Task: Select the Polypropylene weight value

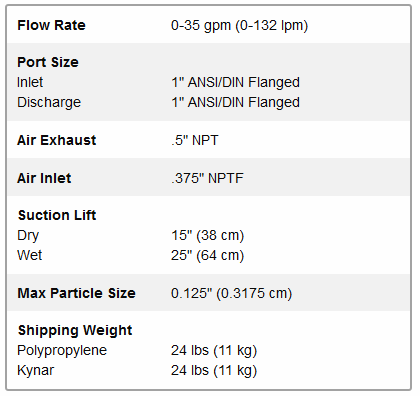Action: click(214, 351)
